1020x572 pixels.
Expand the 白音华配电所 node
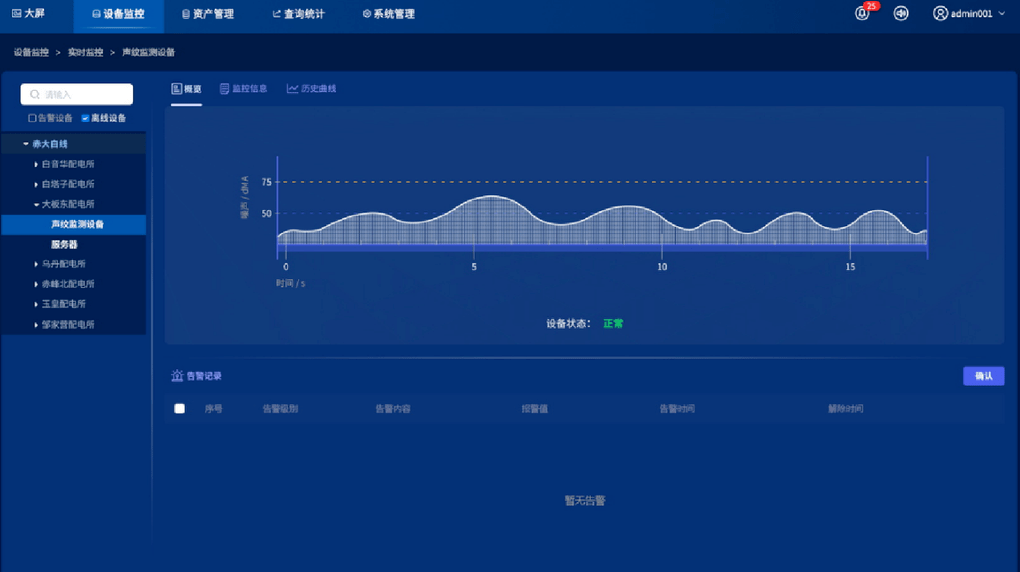36,164
